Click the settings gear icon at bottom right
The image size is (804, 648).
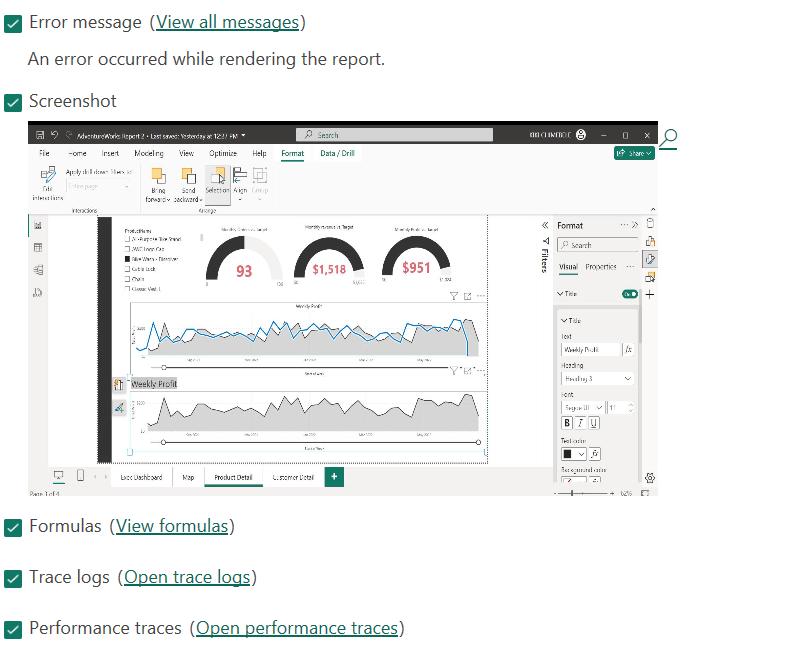coord(650,478)
